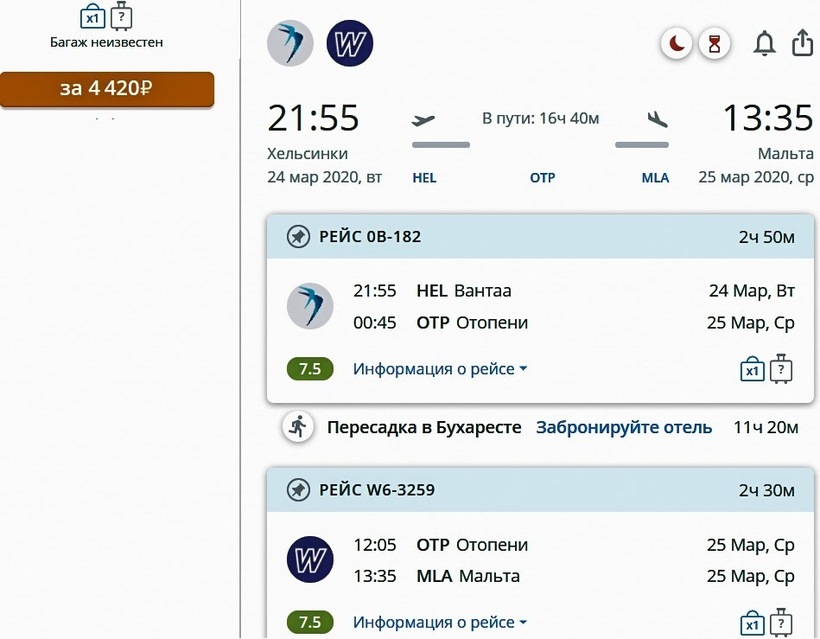Click the 2ч 50м duration of flight 0B-182
The image size is (820, 639).
click(767, 237)
